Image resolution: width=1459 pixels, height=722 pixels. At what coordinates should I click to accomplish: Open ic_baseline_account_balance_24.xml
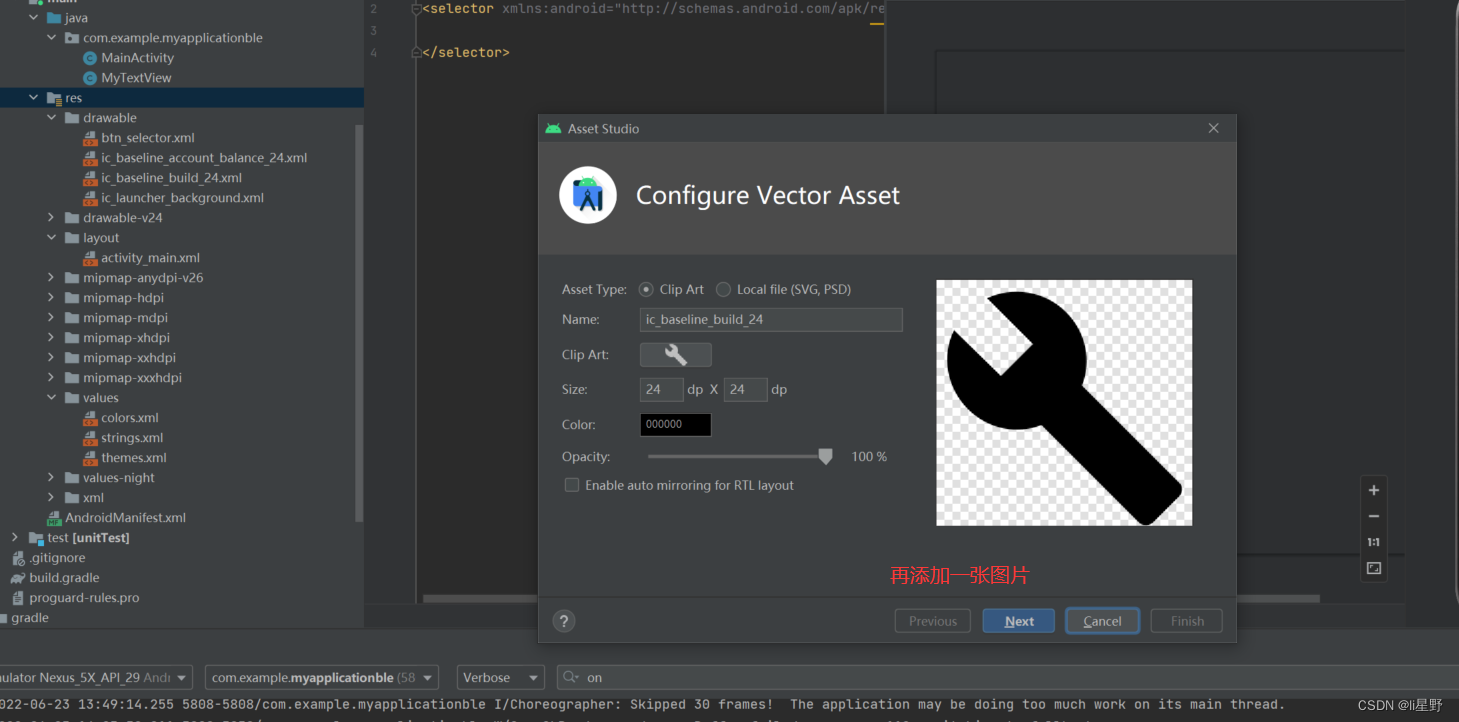(204, 158)
